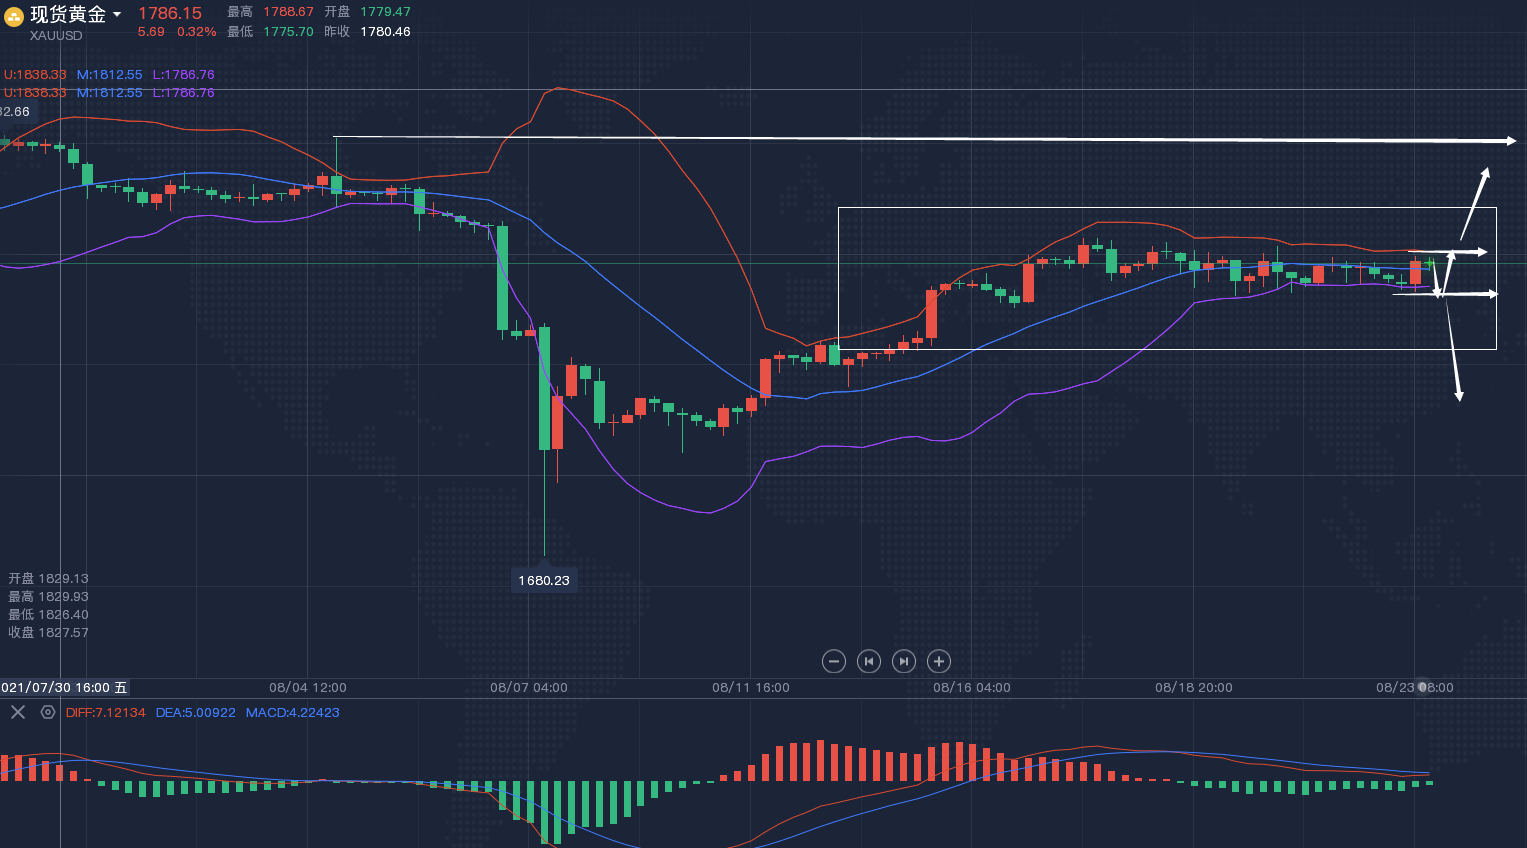Viewport: 1527px width, 848px height.
Task: Click the 收盘 1827.57 crosshair readout
Action: click(x=48, y=633)
